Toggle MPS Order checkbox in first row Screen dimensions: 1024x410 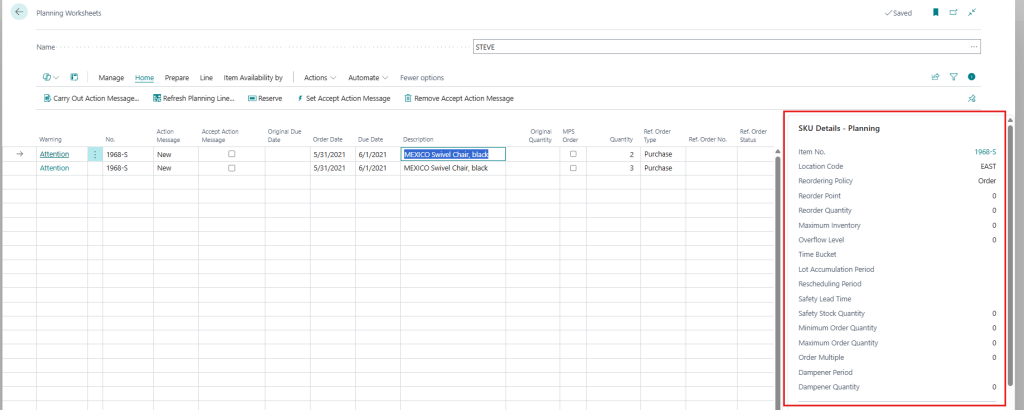[573, 154]
